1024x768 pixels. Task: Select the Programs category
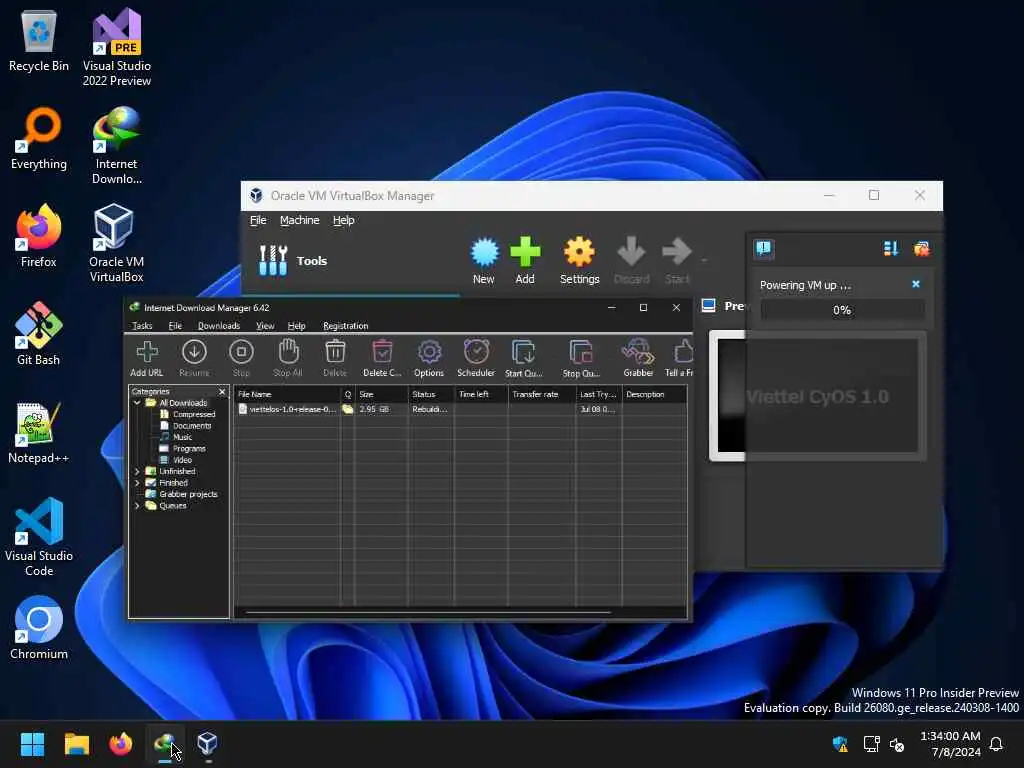(x=183, y=449)
